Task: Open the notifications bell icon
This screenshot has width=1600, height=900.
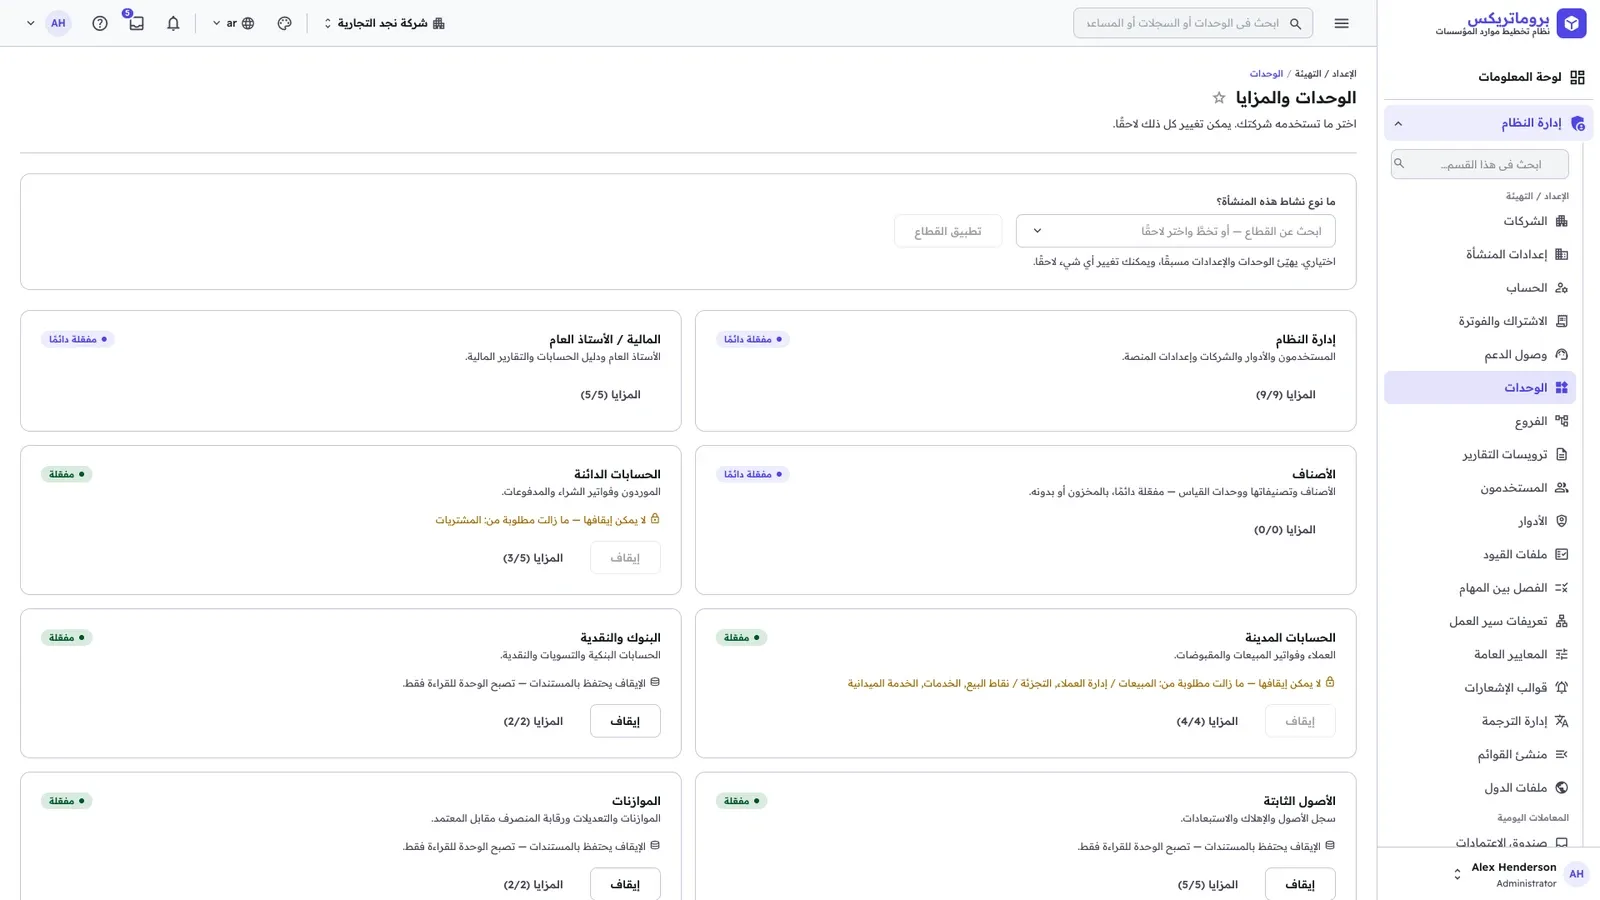Action: (173, 23)
